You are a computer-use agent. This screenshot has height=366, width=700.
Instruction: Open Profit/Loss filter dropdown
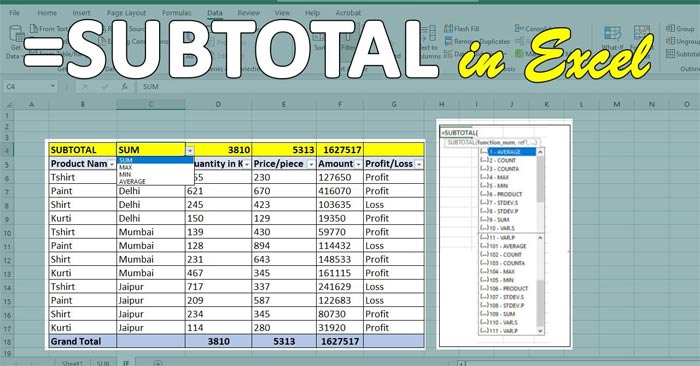pos(419,165)
